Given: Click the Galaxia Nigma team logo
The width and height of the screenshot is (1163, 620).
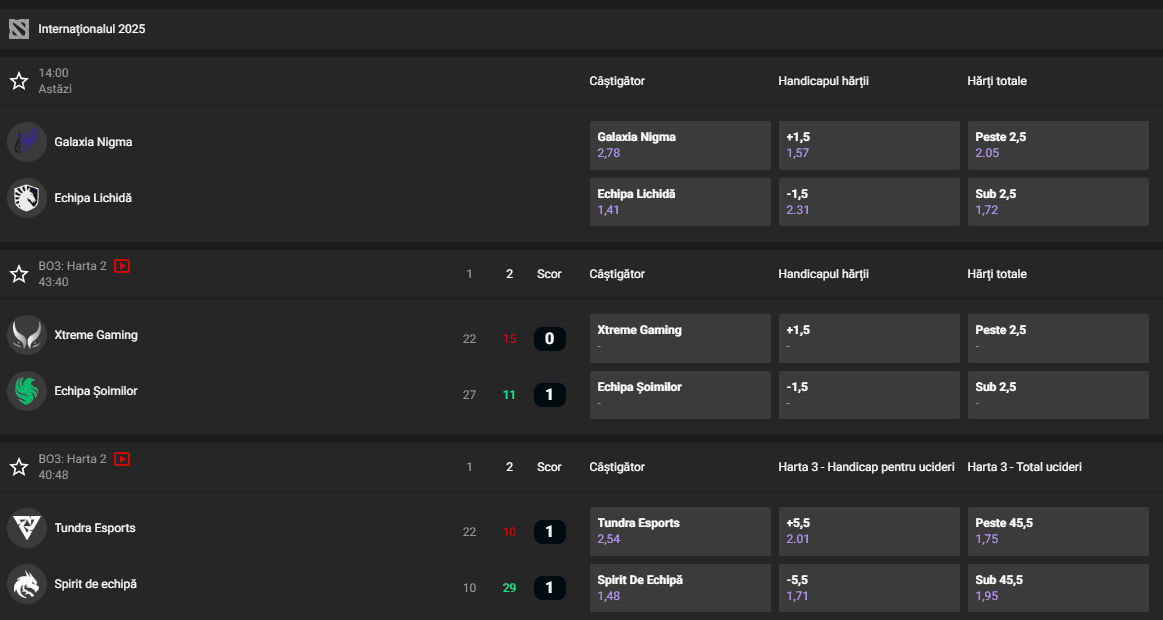Looking at the screenshot, I should pos(27,142).
